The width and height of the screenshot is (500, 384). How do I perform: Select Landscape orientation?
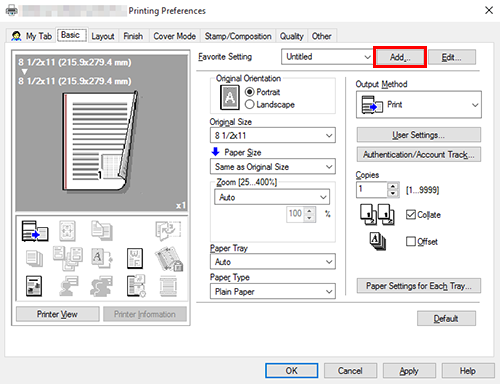[270, 105]
